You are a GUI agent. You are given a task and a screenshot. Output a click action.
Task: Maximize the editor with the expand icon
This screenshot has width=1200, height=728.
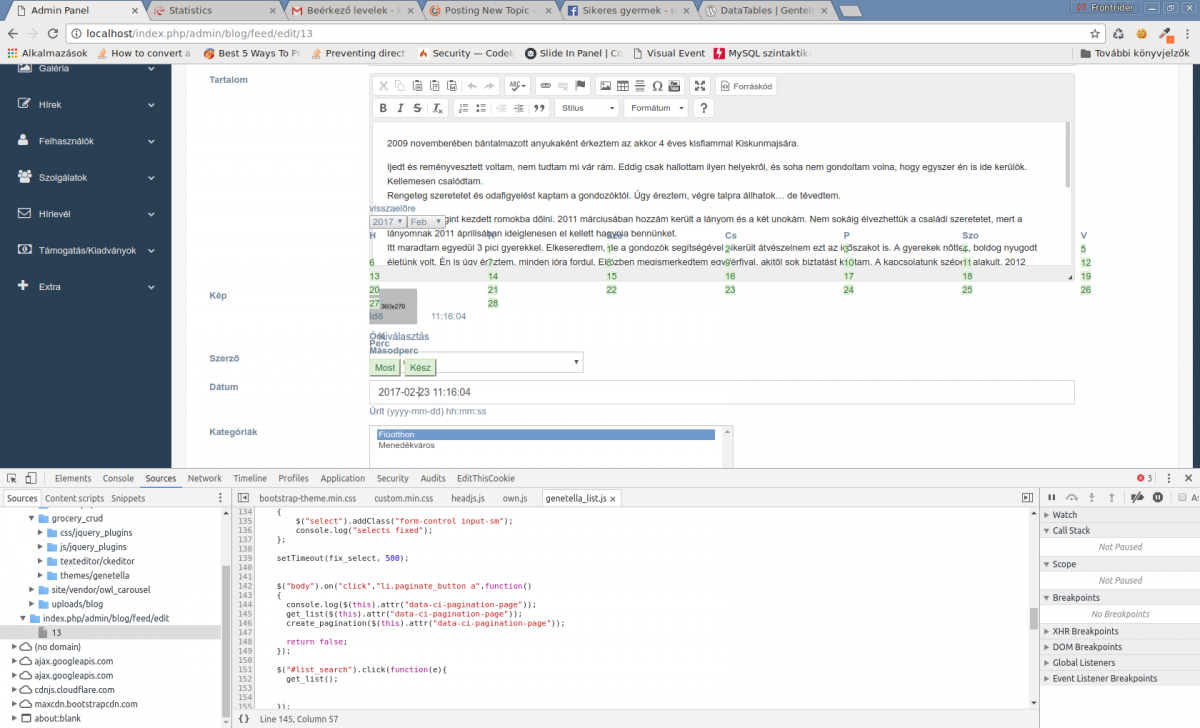tap(700, 86)
